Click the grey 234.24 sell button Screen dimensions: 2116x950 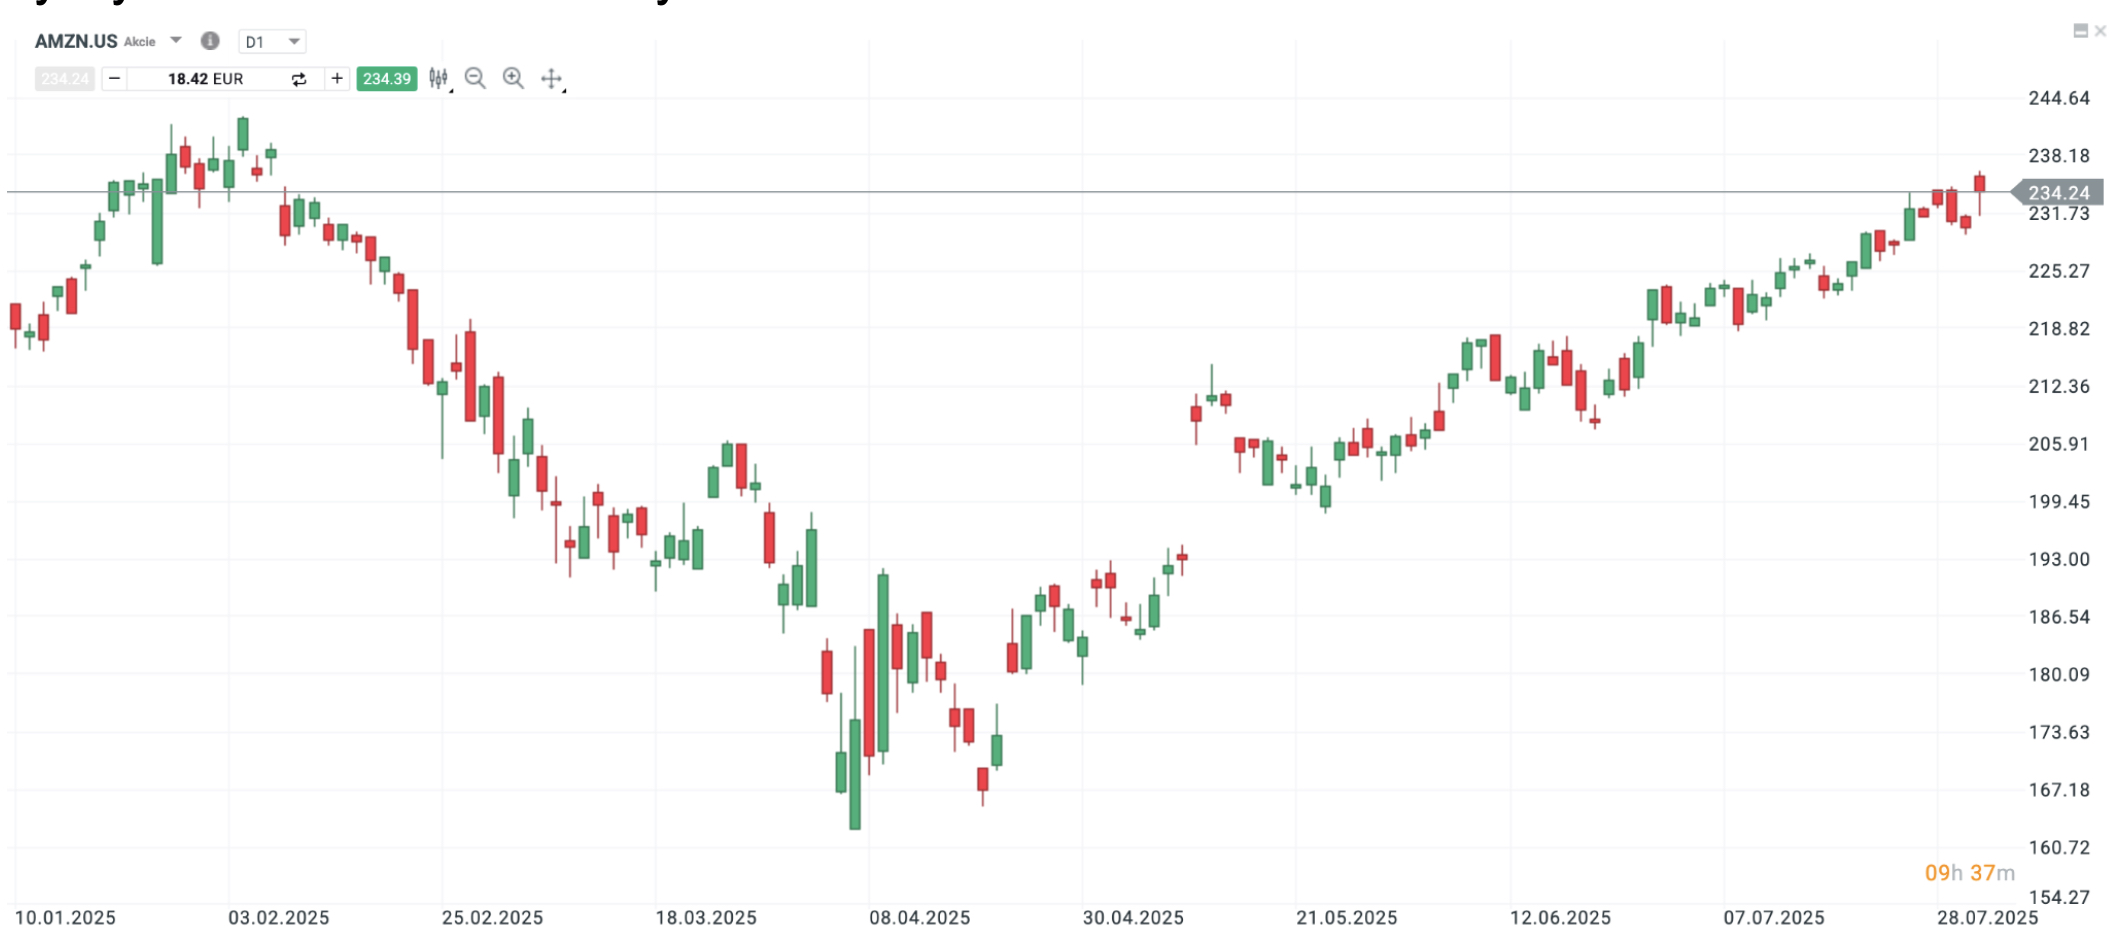pos(65,79)
